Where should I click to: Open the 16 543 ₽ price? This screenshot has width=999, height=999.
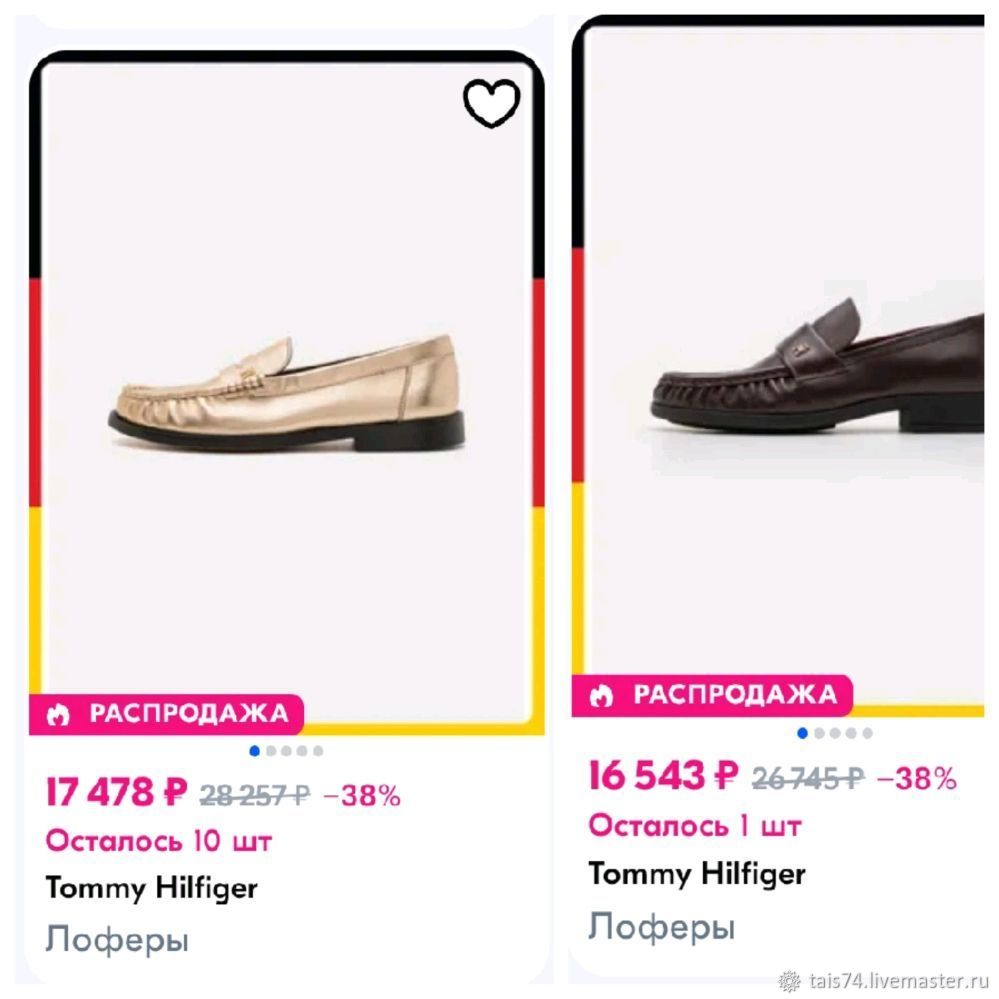pos(663,775)
